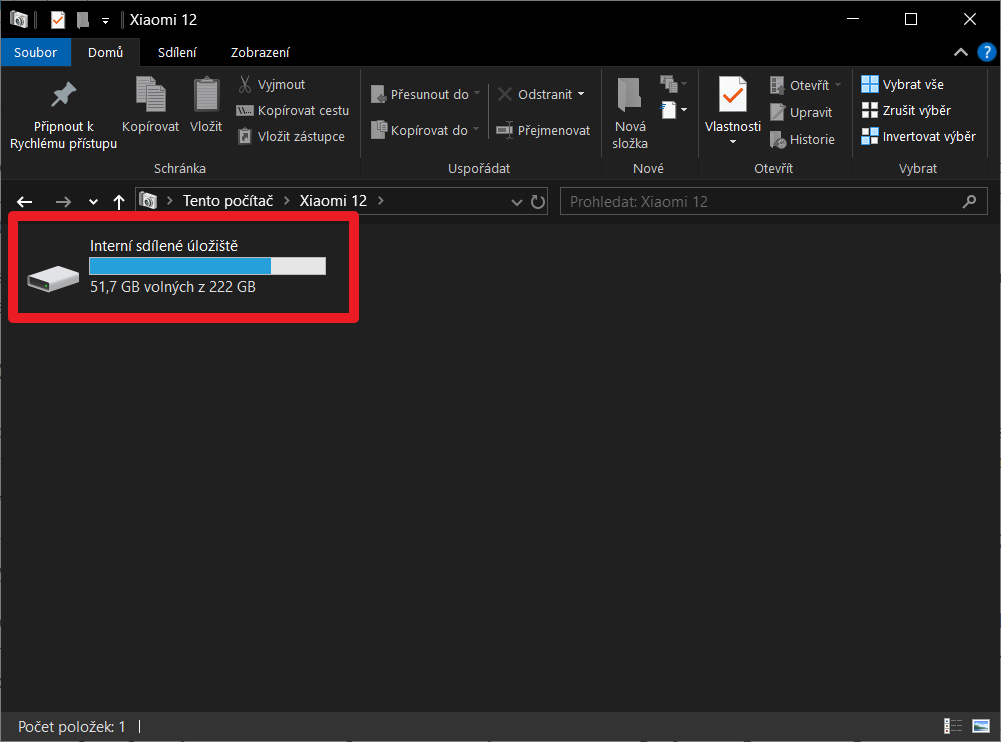Click the refresh icon in address bar
The image size is (1001, 742).
[x=538, y=202]
